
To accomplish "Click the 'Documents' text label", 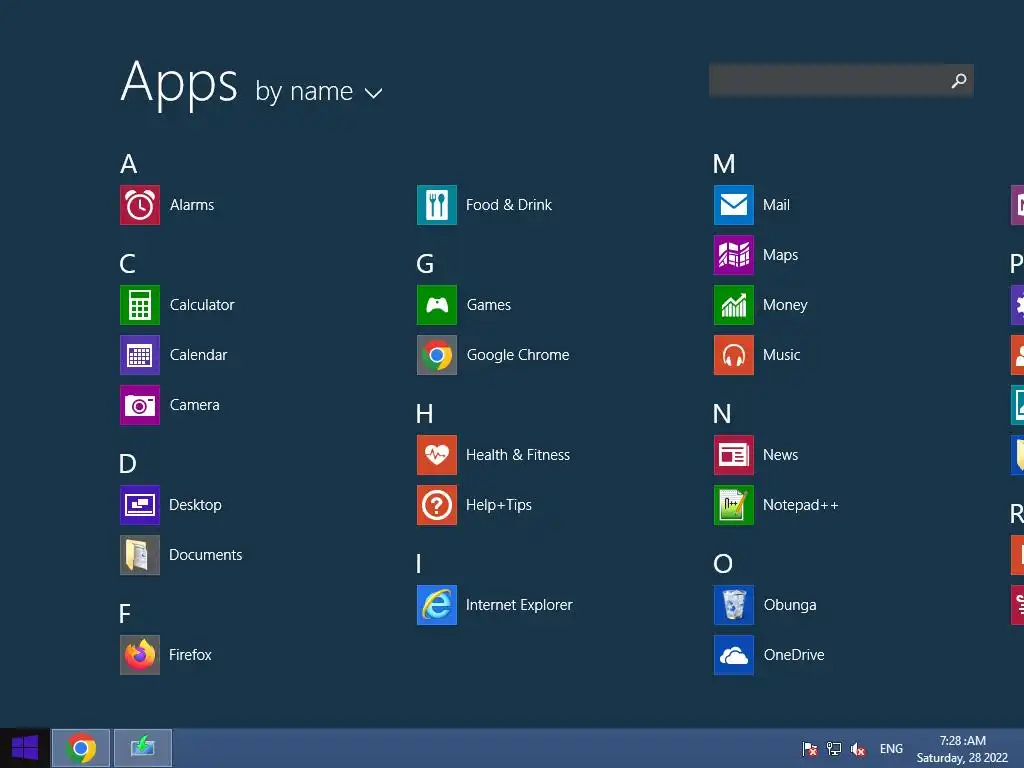I will coord(206,555).
